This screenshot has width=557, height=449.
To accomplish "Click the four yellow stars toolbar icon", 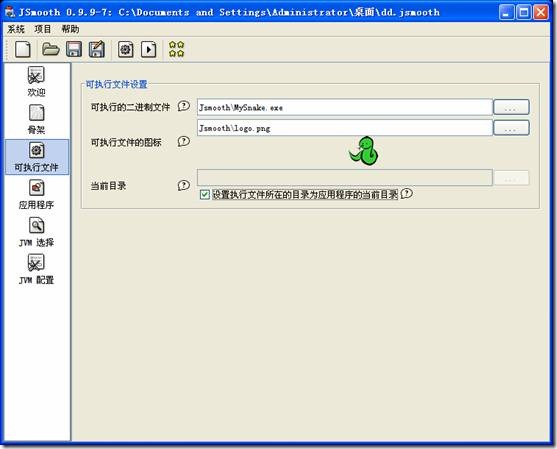I will pyautogui.click(x=177, y=49).
